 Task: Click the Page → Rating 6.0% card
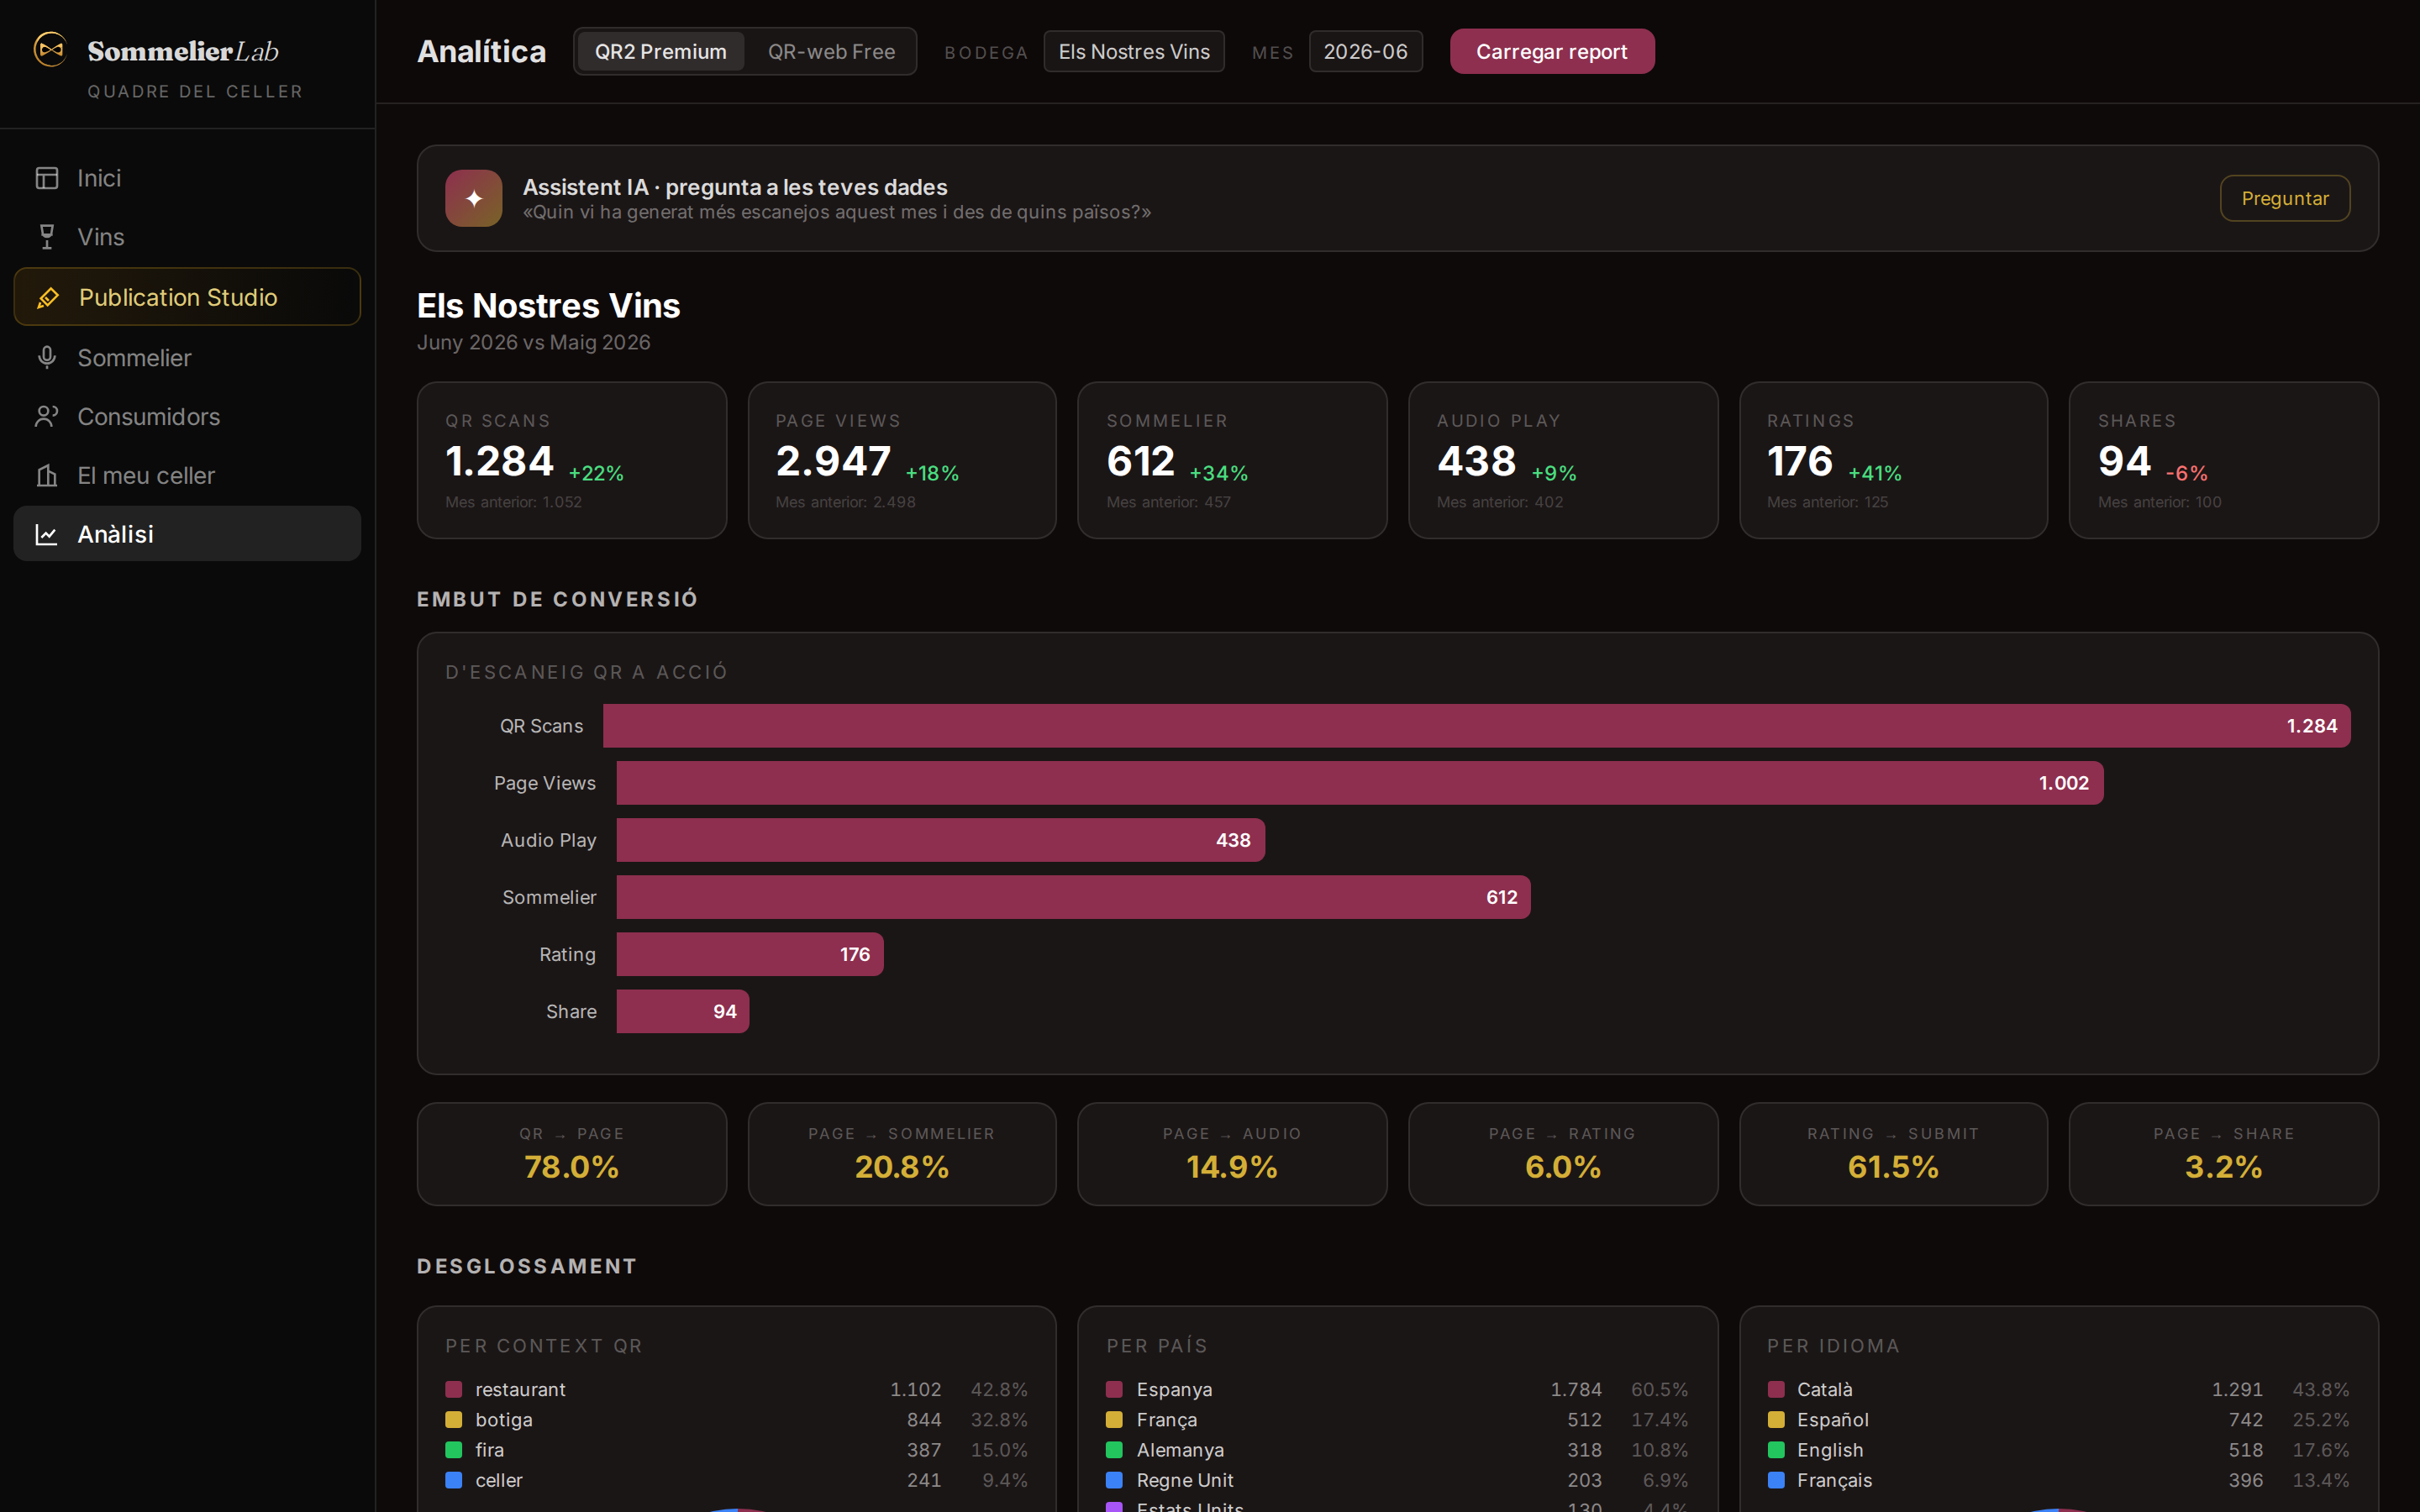pyautogui.click(x=1563, y=1154)
